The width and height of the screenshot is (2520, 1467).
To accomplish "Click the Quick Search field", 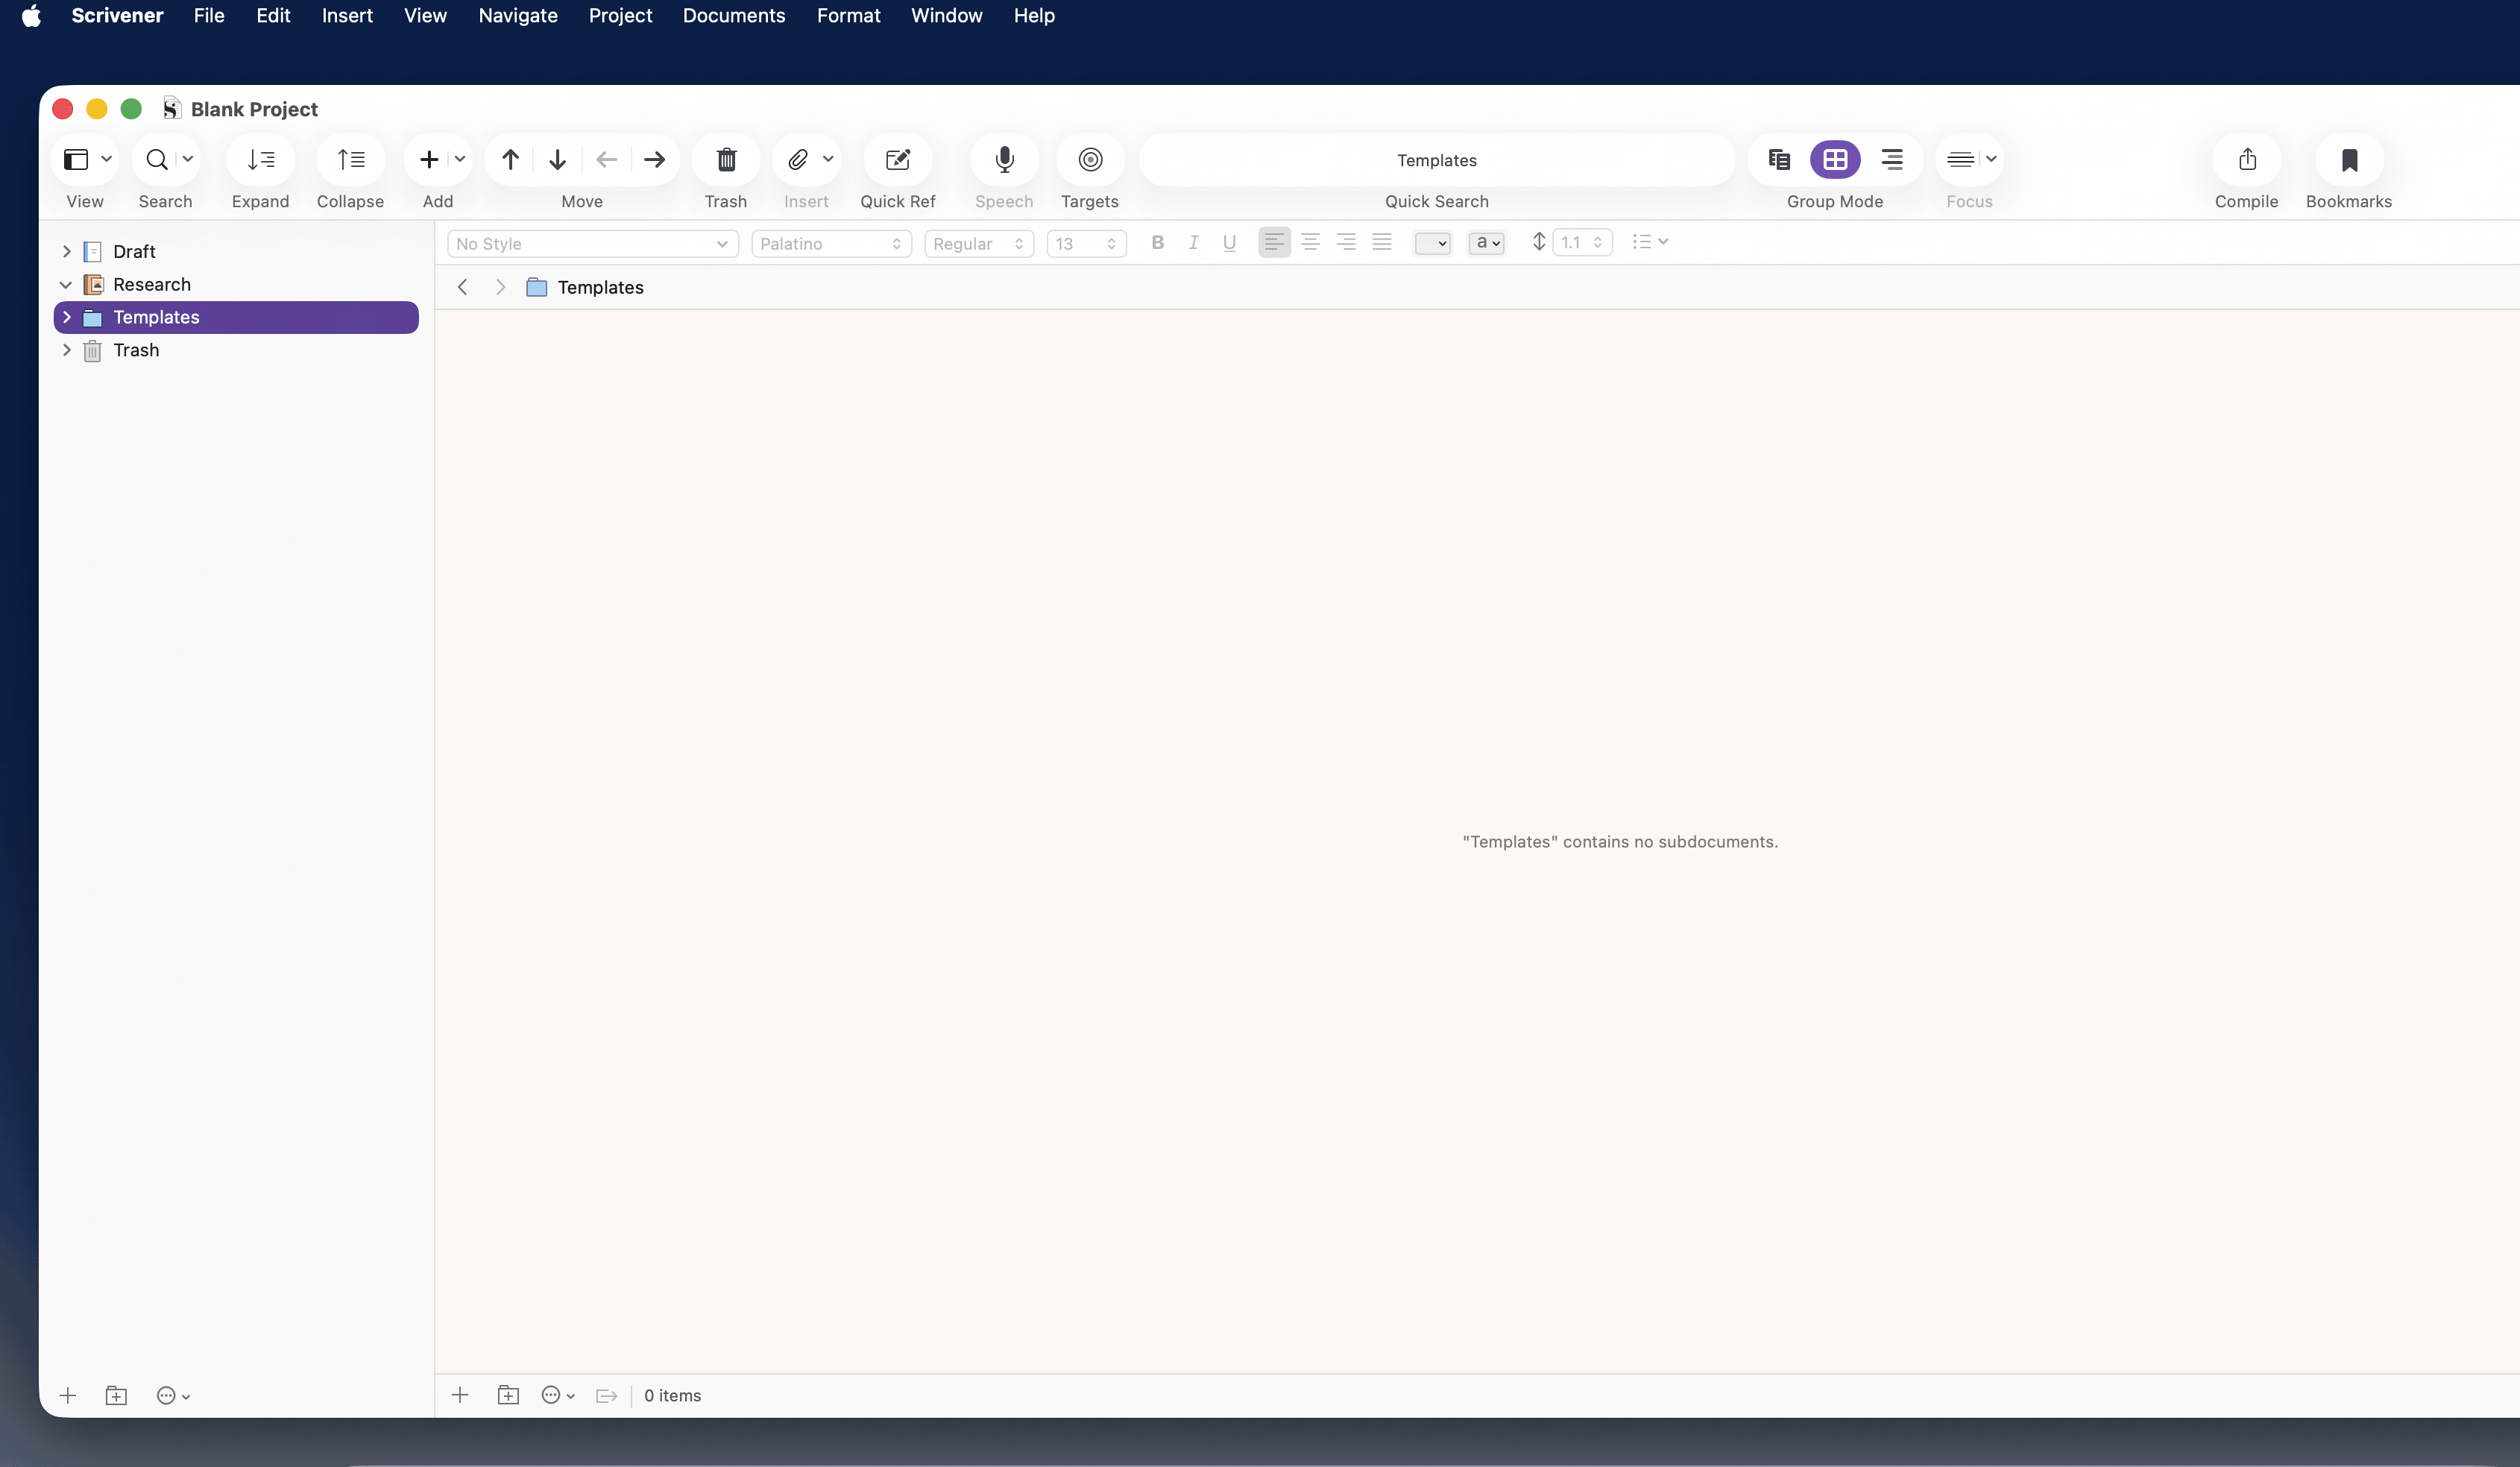I will pyautogui.click(x=1437, y=160).
